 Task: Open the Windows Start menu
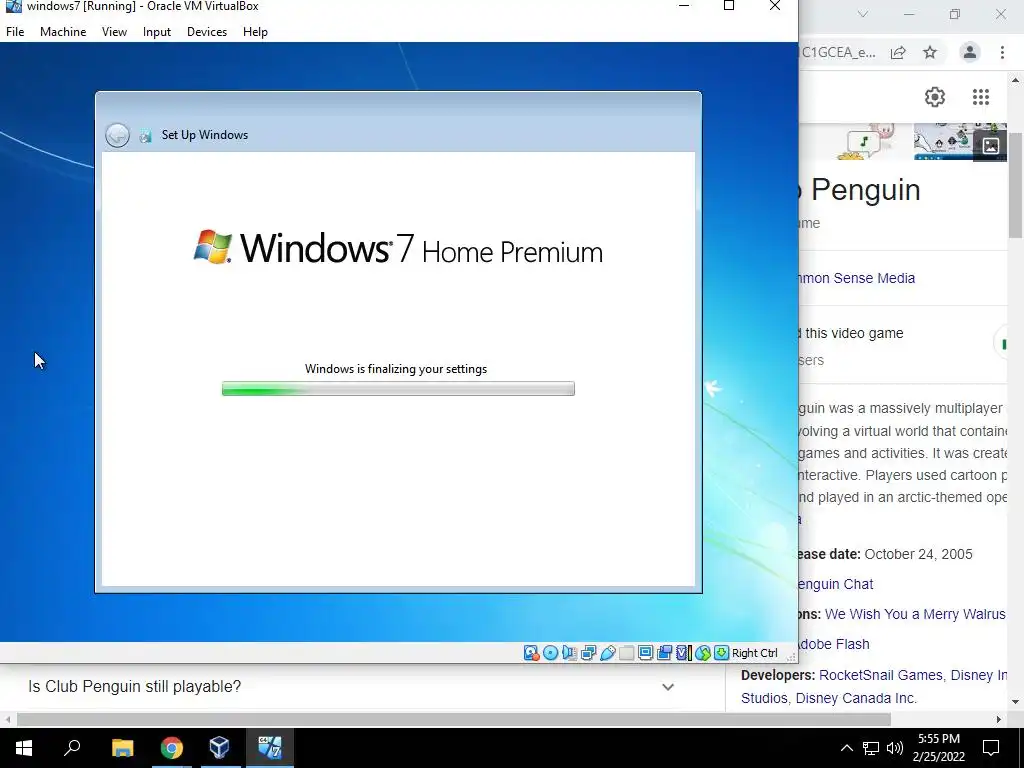pos(24,747)
